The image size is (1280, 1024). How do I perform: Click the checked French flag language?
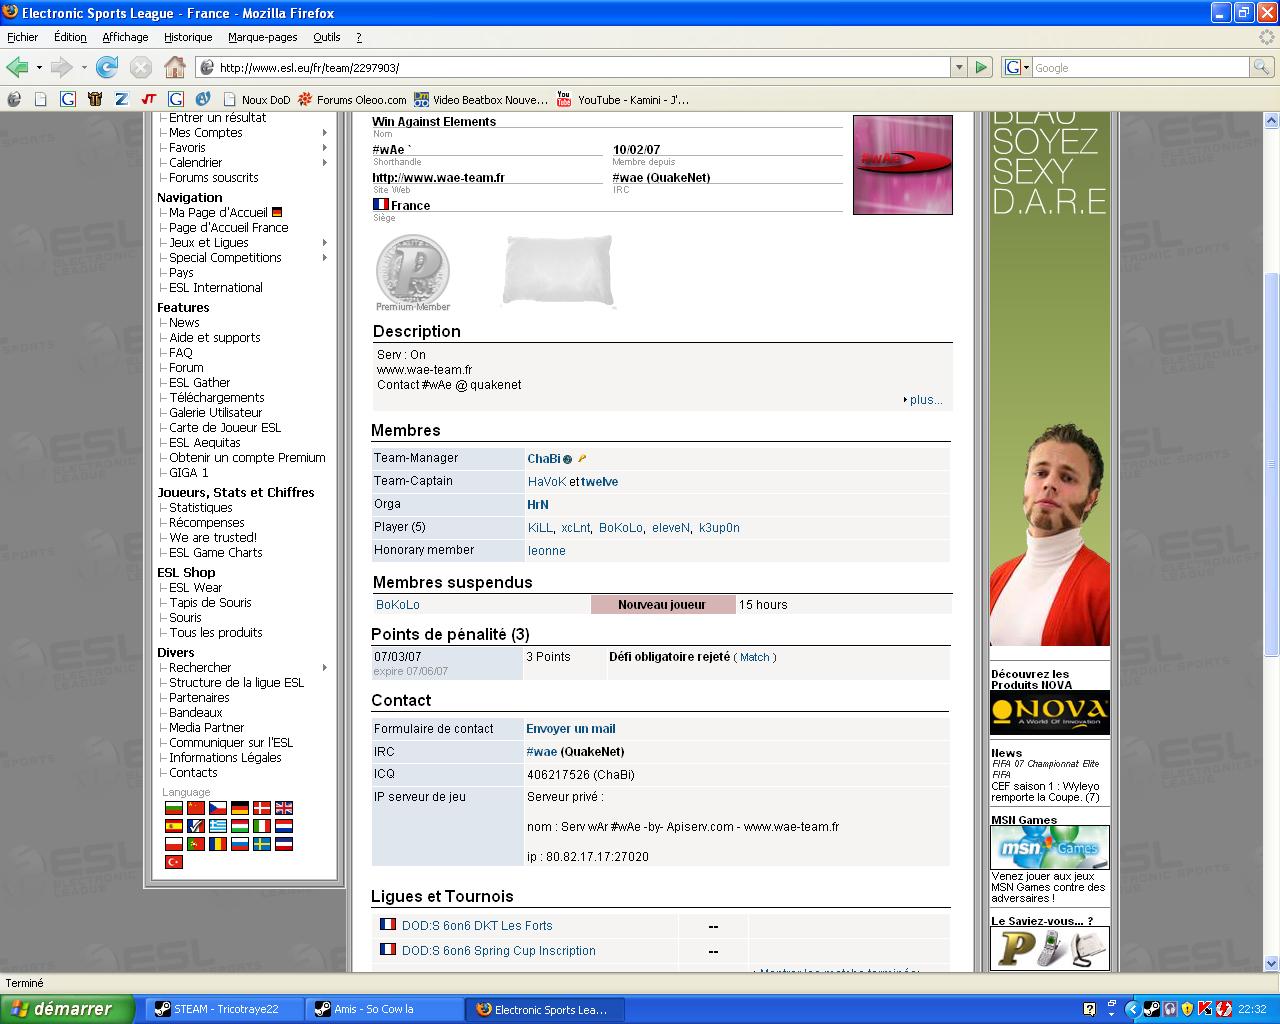(196, 826)
